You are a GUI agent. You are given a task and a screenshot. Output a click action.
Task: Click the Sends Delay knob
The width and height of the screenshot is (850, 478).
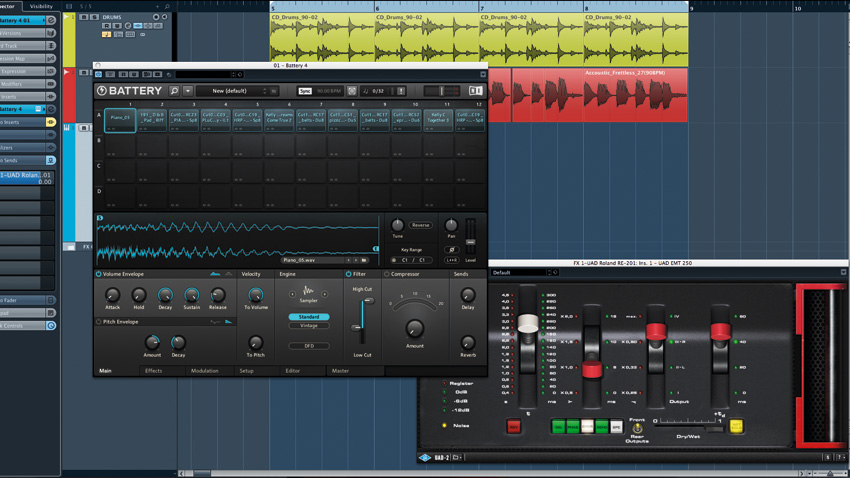[x=467, y=295]
